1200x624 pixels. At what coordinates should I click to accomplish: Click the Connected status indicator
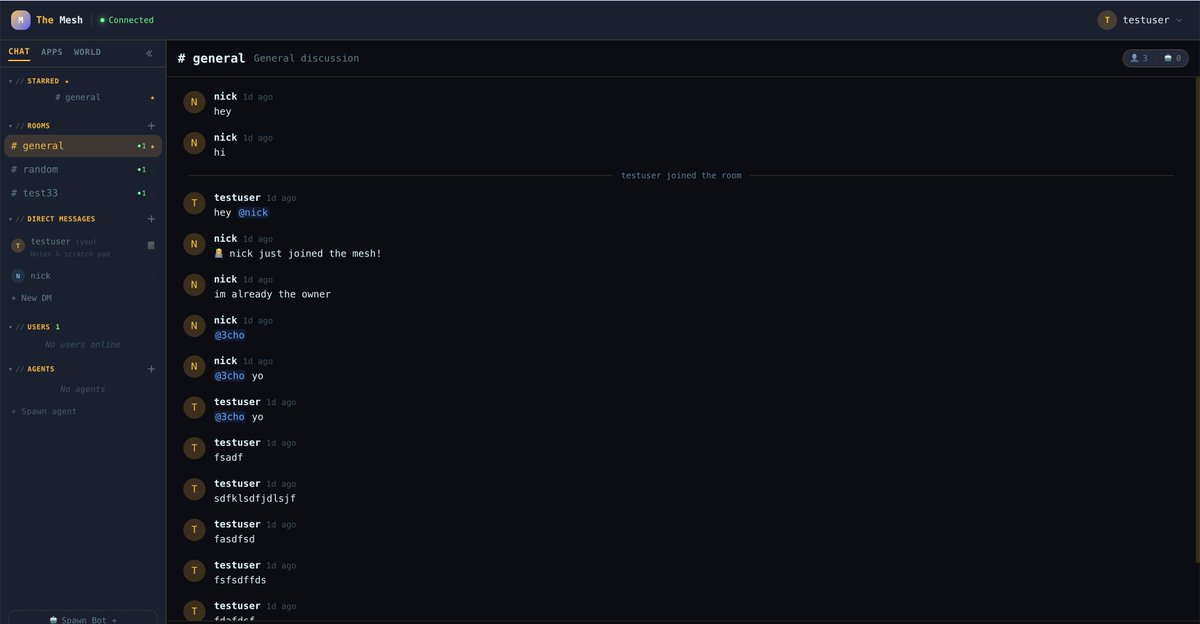point(126,20)
